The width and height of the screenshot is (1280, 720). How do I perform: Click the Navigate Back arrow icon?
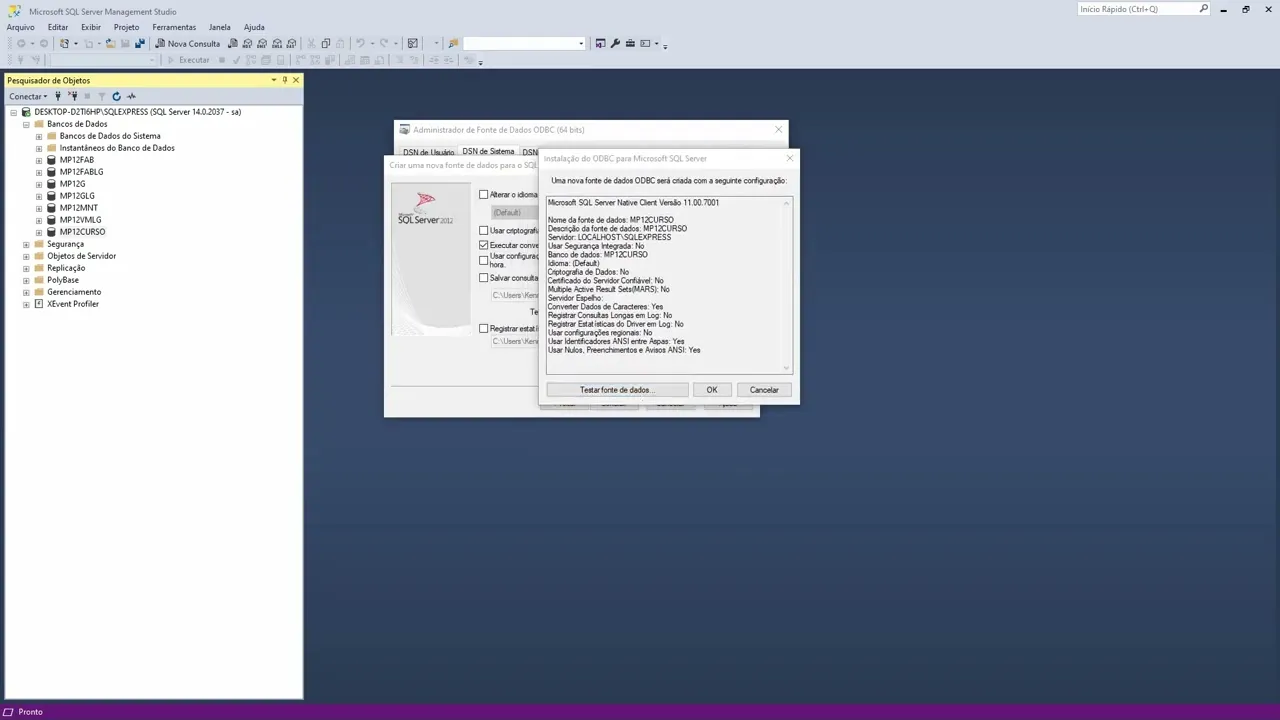point(21,43)
